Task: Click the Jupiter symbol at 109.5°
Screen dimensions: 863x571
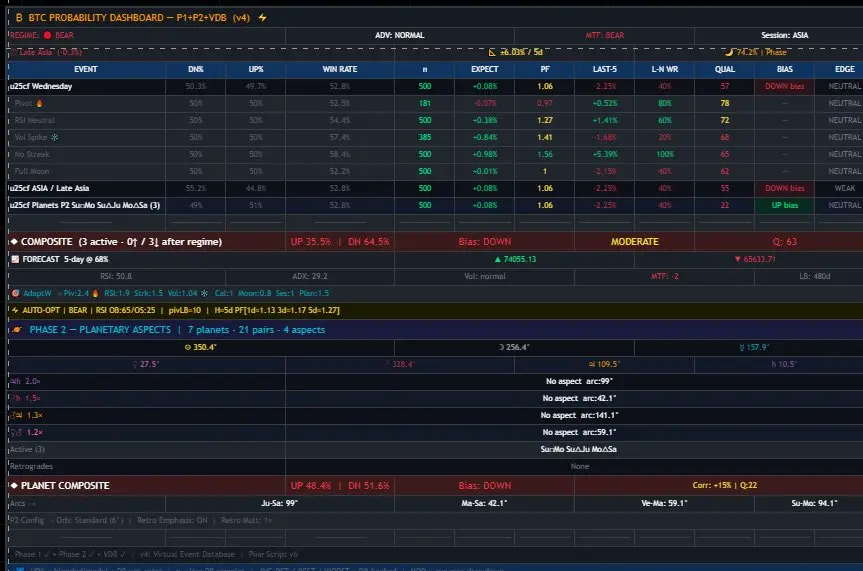Action: (x=592, y=365)
